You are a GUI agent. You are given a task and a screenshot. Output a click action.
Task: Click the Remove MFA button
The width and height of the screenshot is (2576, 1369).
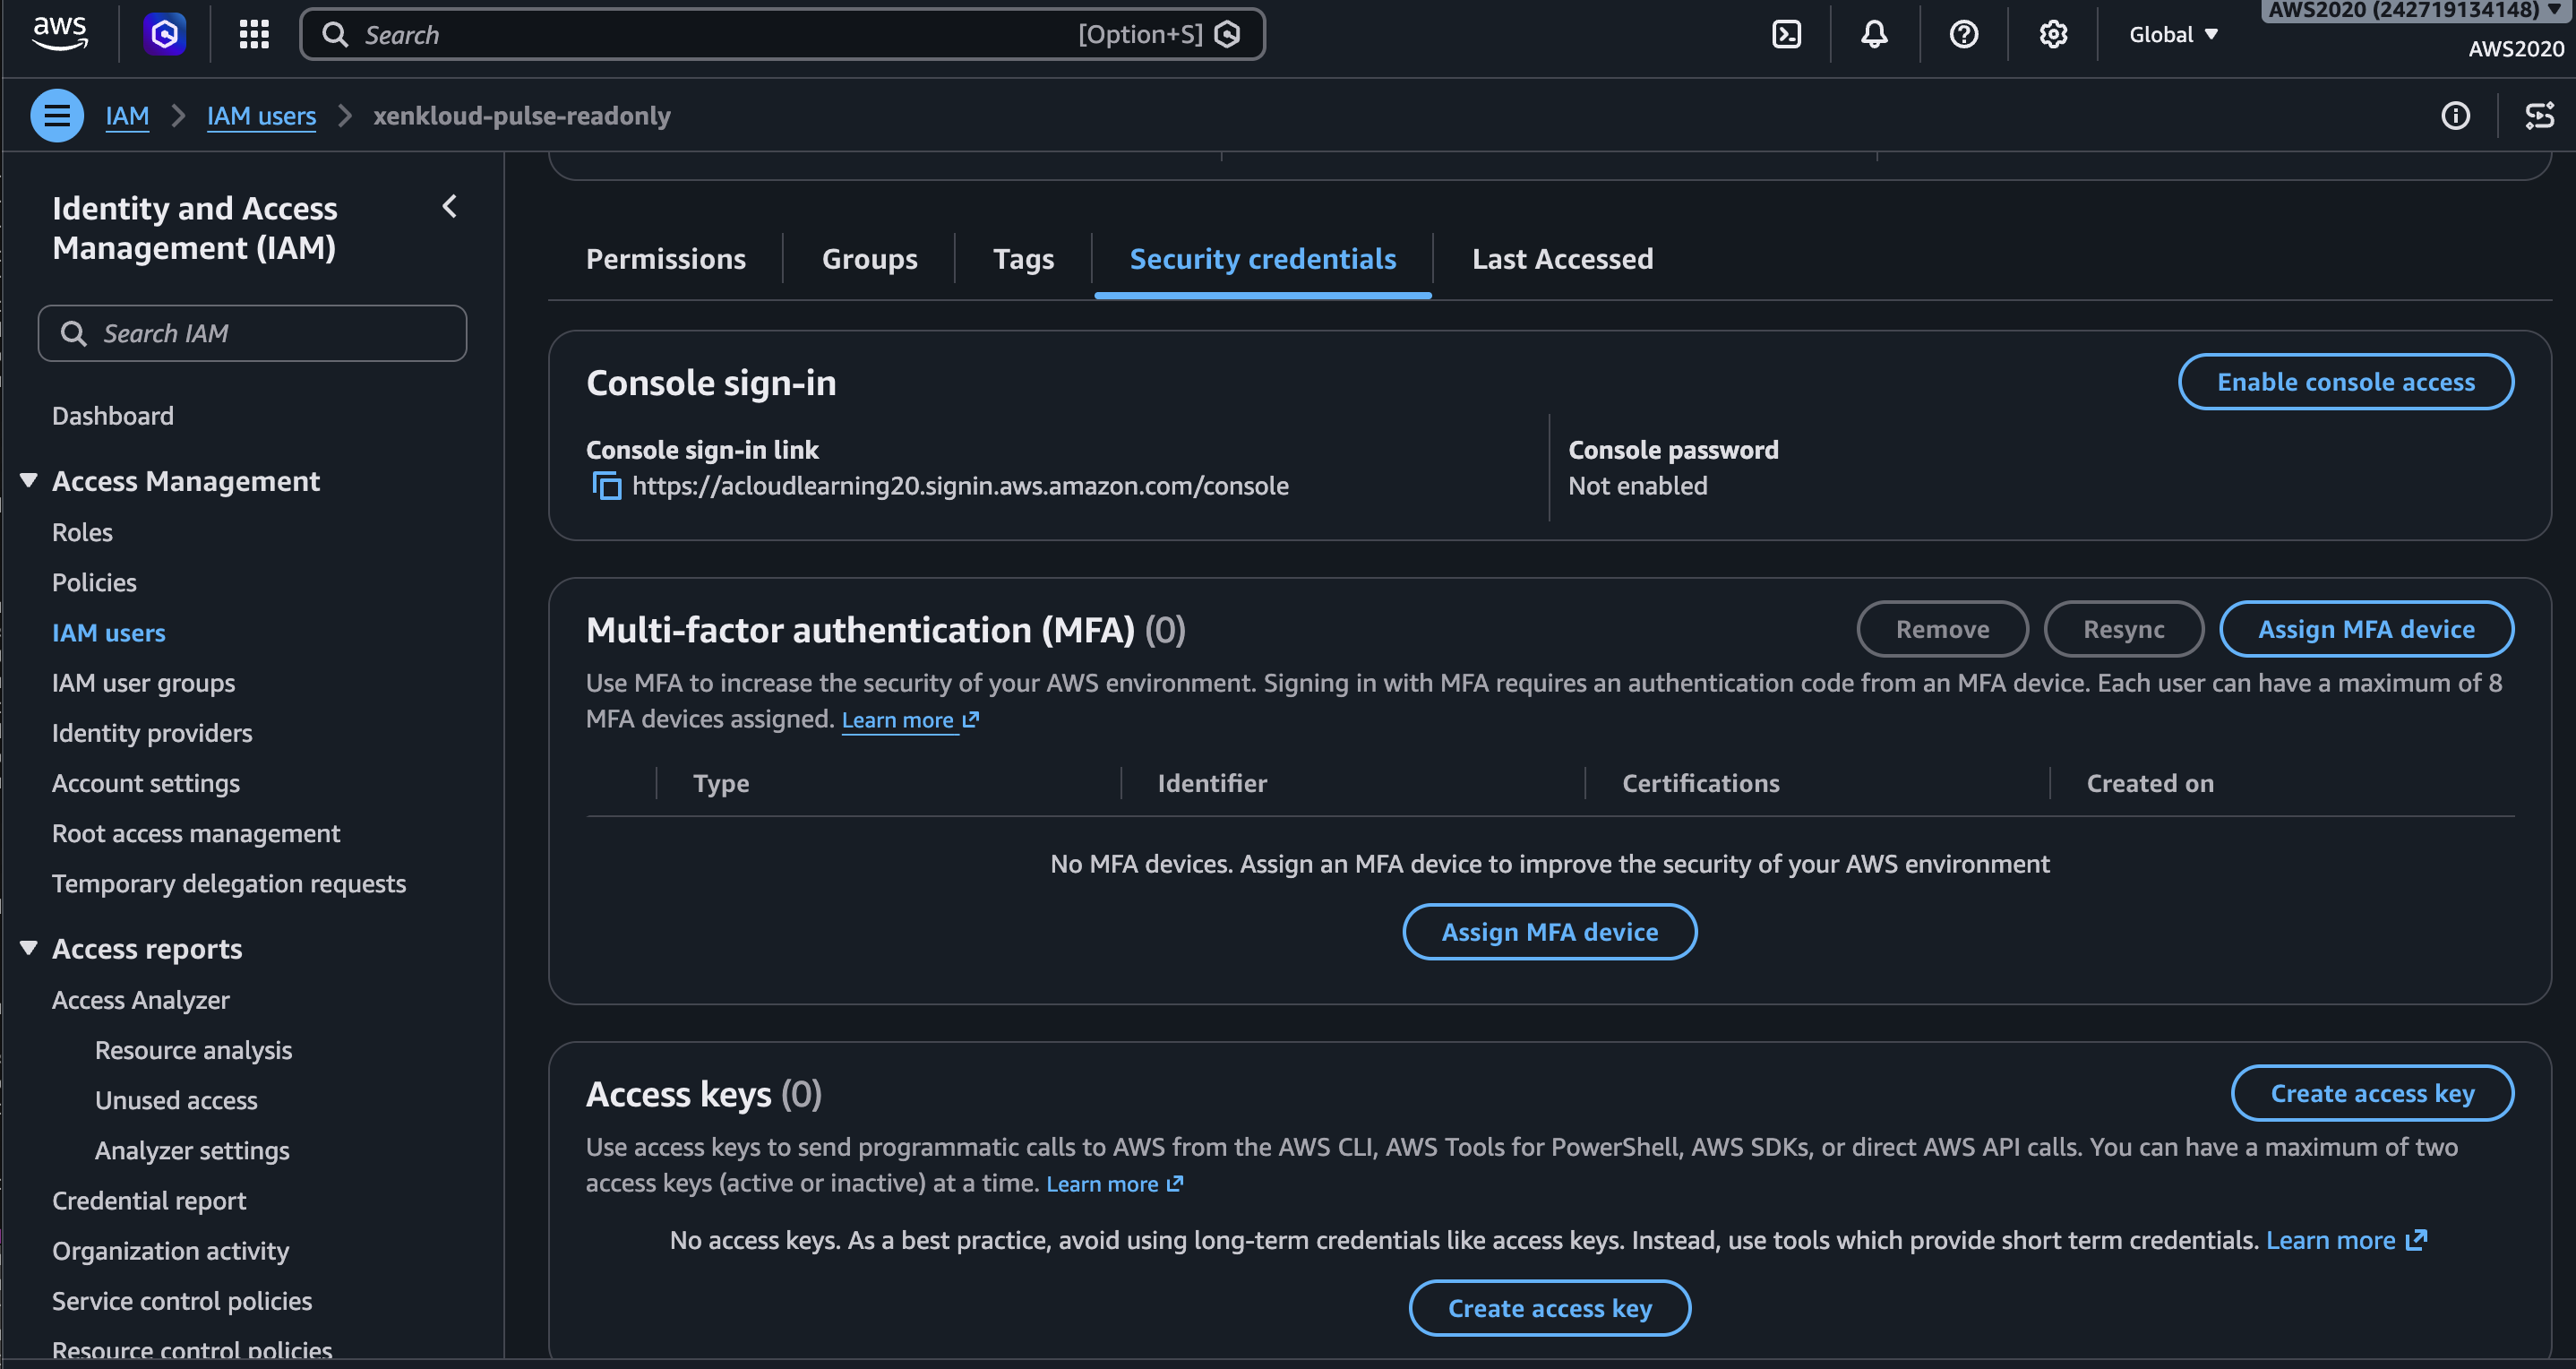click(1942, 629)
